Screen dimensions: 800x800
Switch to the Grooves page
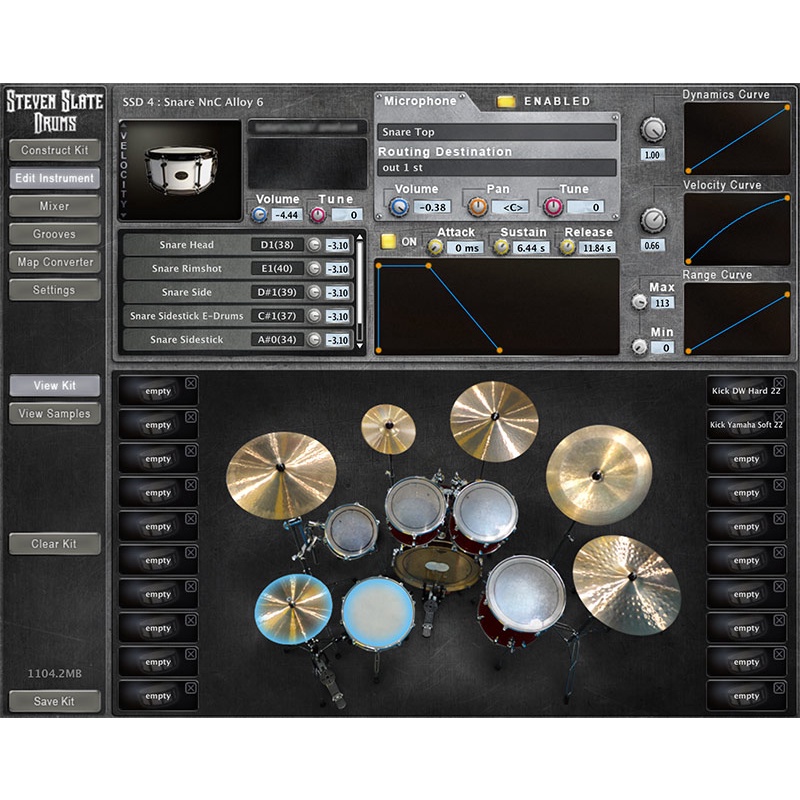54,234
